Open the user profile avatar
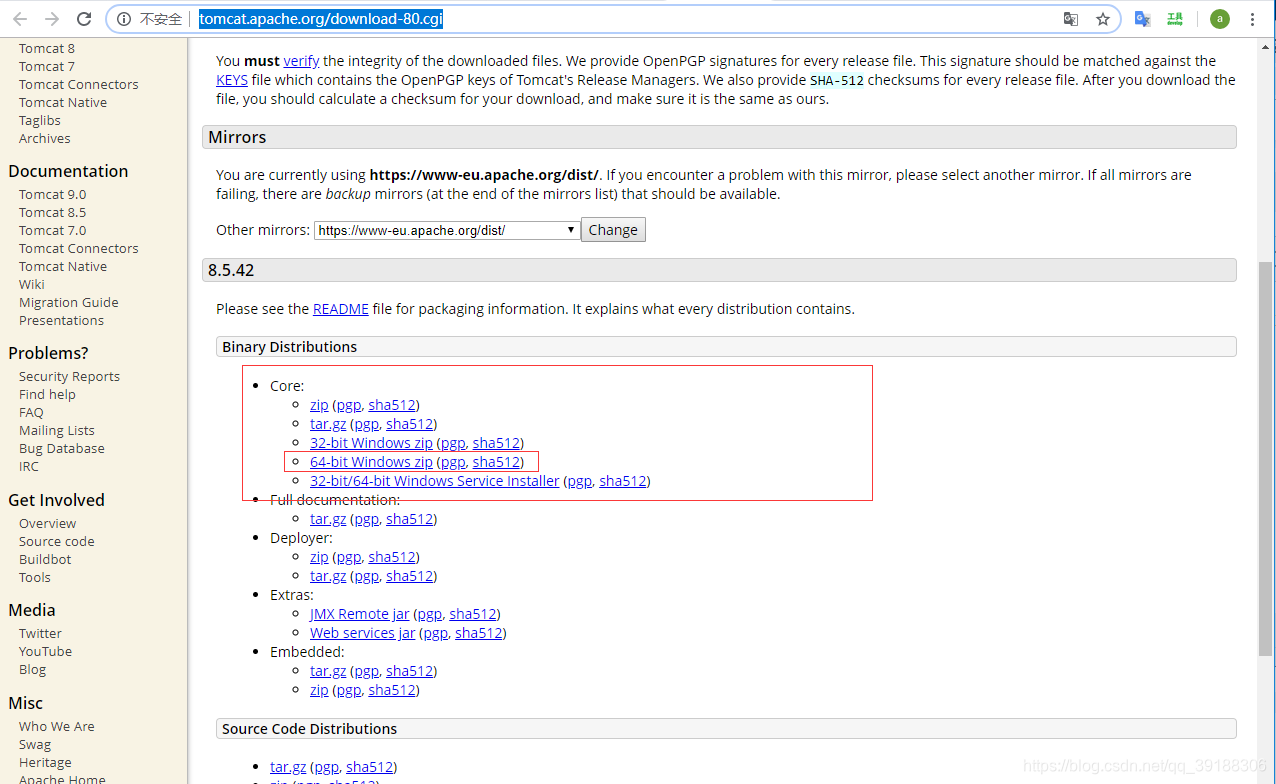The image size is (1276, 784). coord(1219,19)
